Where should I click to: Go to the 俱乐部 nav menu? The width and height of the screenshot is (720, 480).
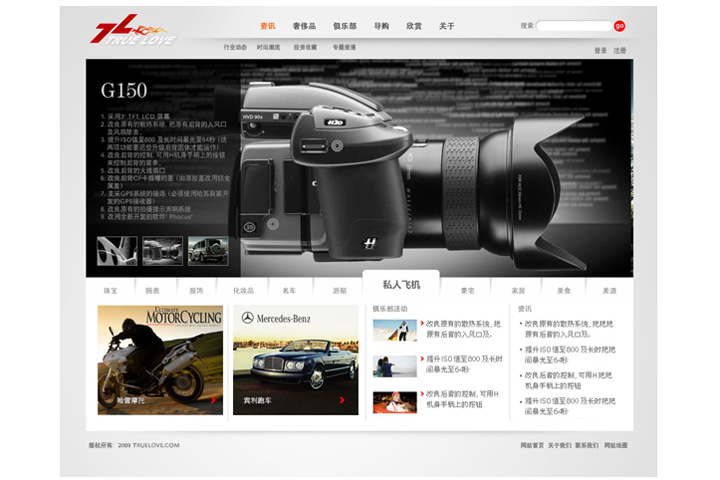(x=344, y=26)
